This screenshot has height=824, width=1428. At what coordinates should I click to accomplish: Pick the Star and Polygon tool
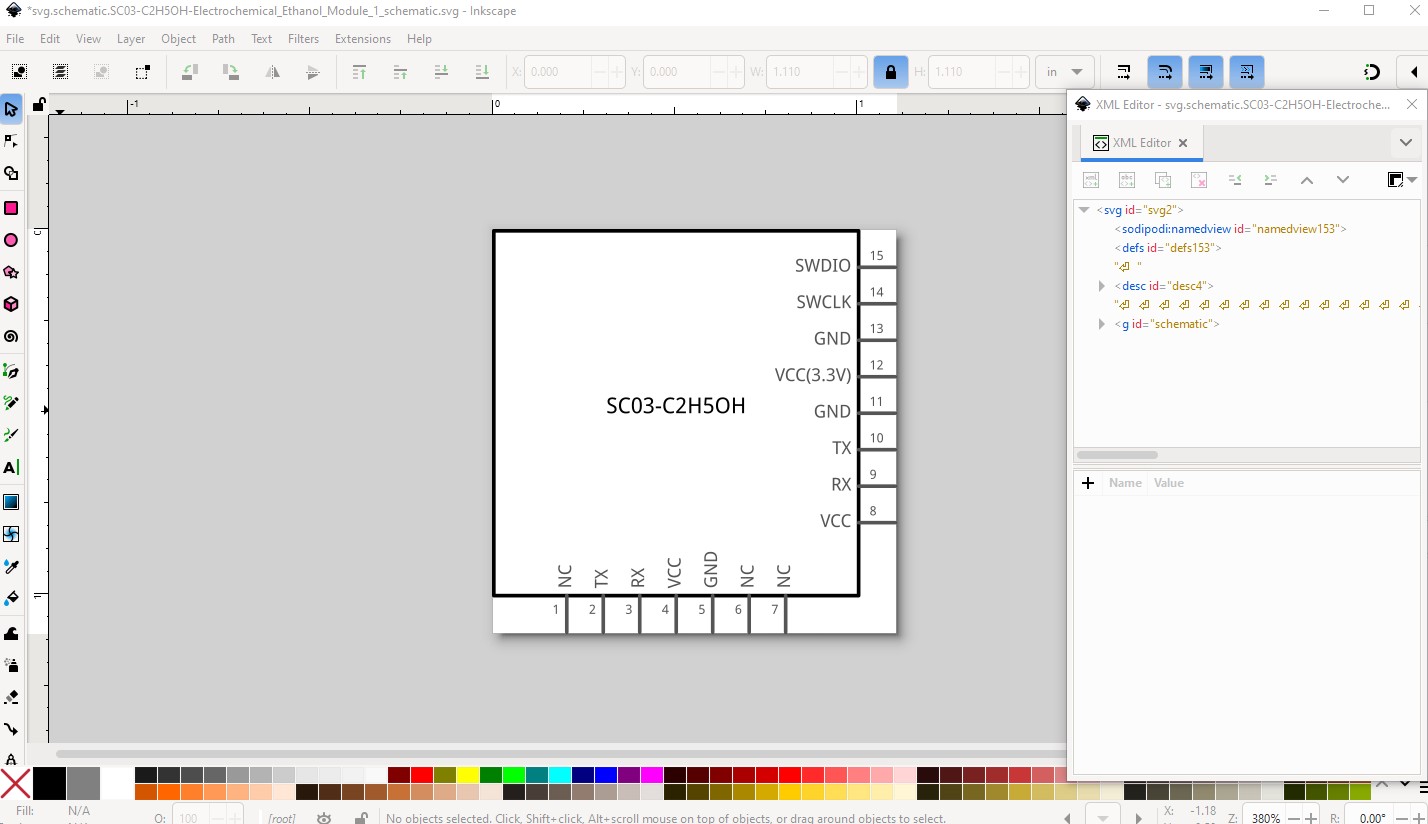pyautogui.click(x=11, y=272)
